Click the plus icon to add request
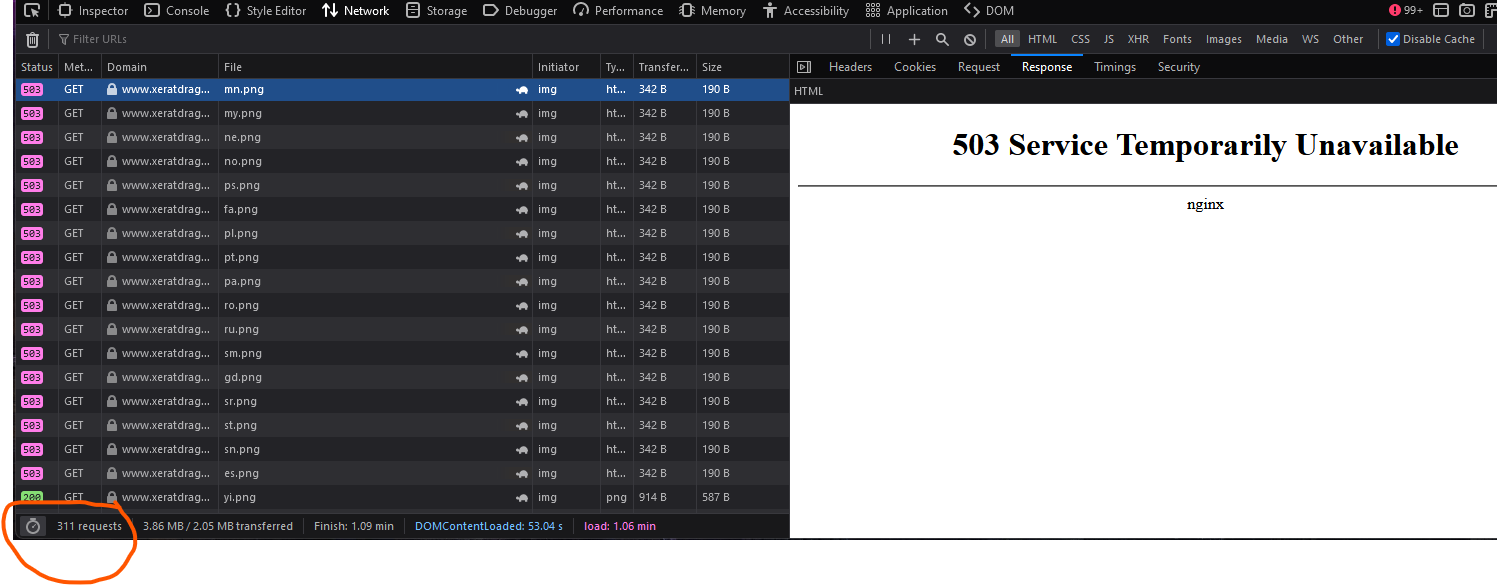The height and width of the screenshot is (585, 1497). (x=914, y=39)
